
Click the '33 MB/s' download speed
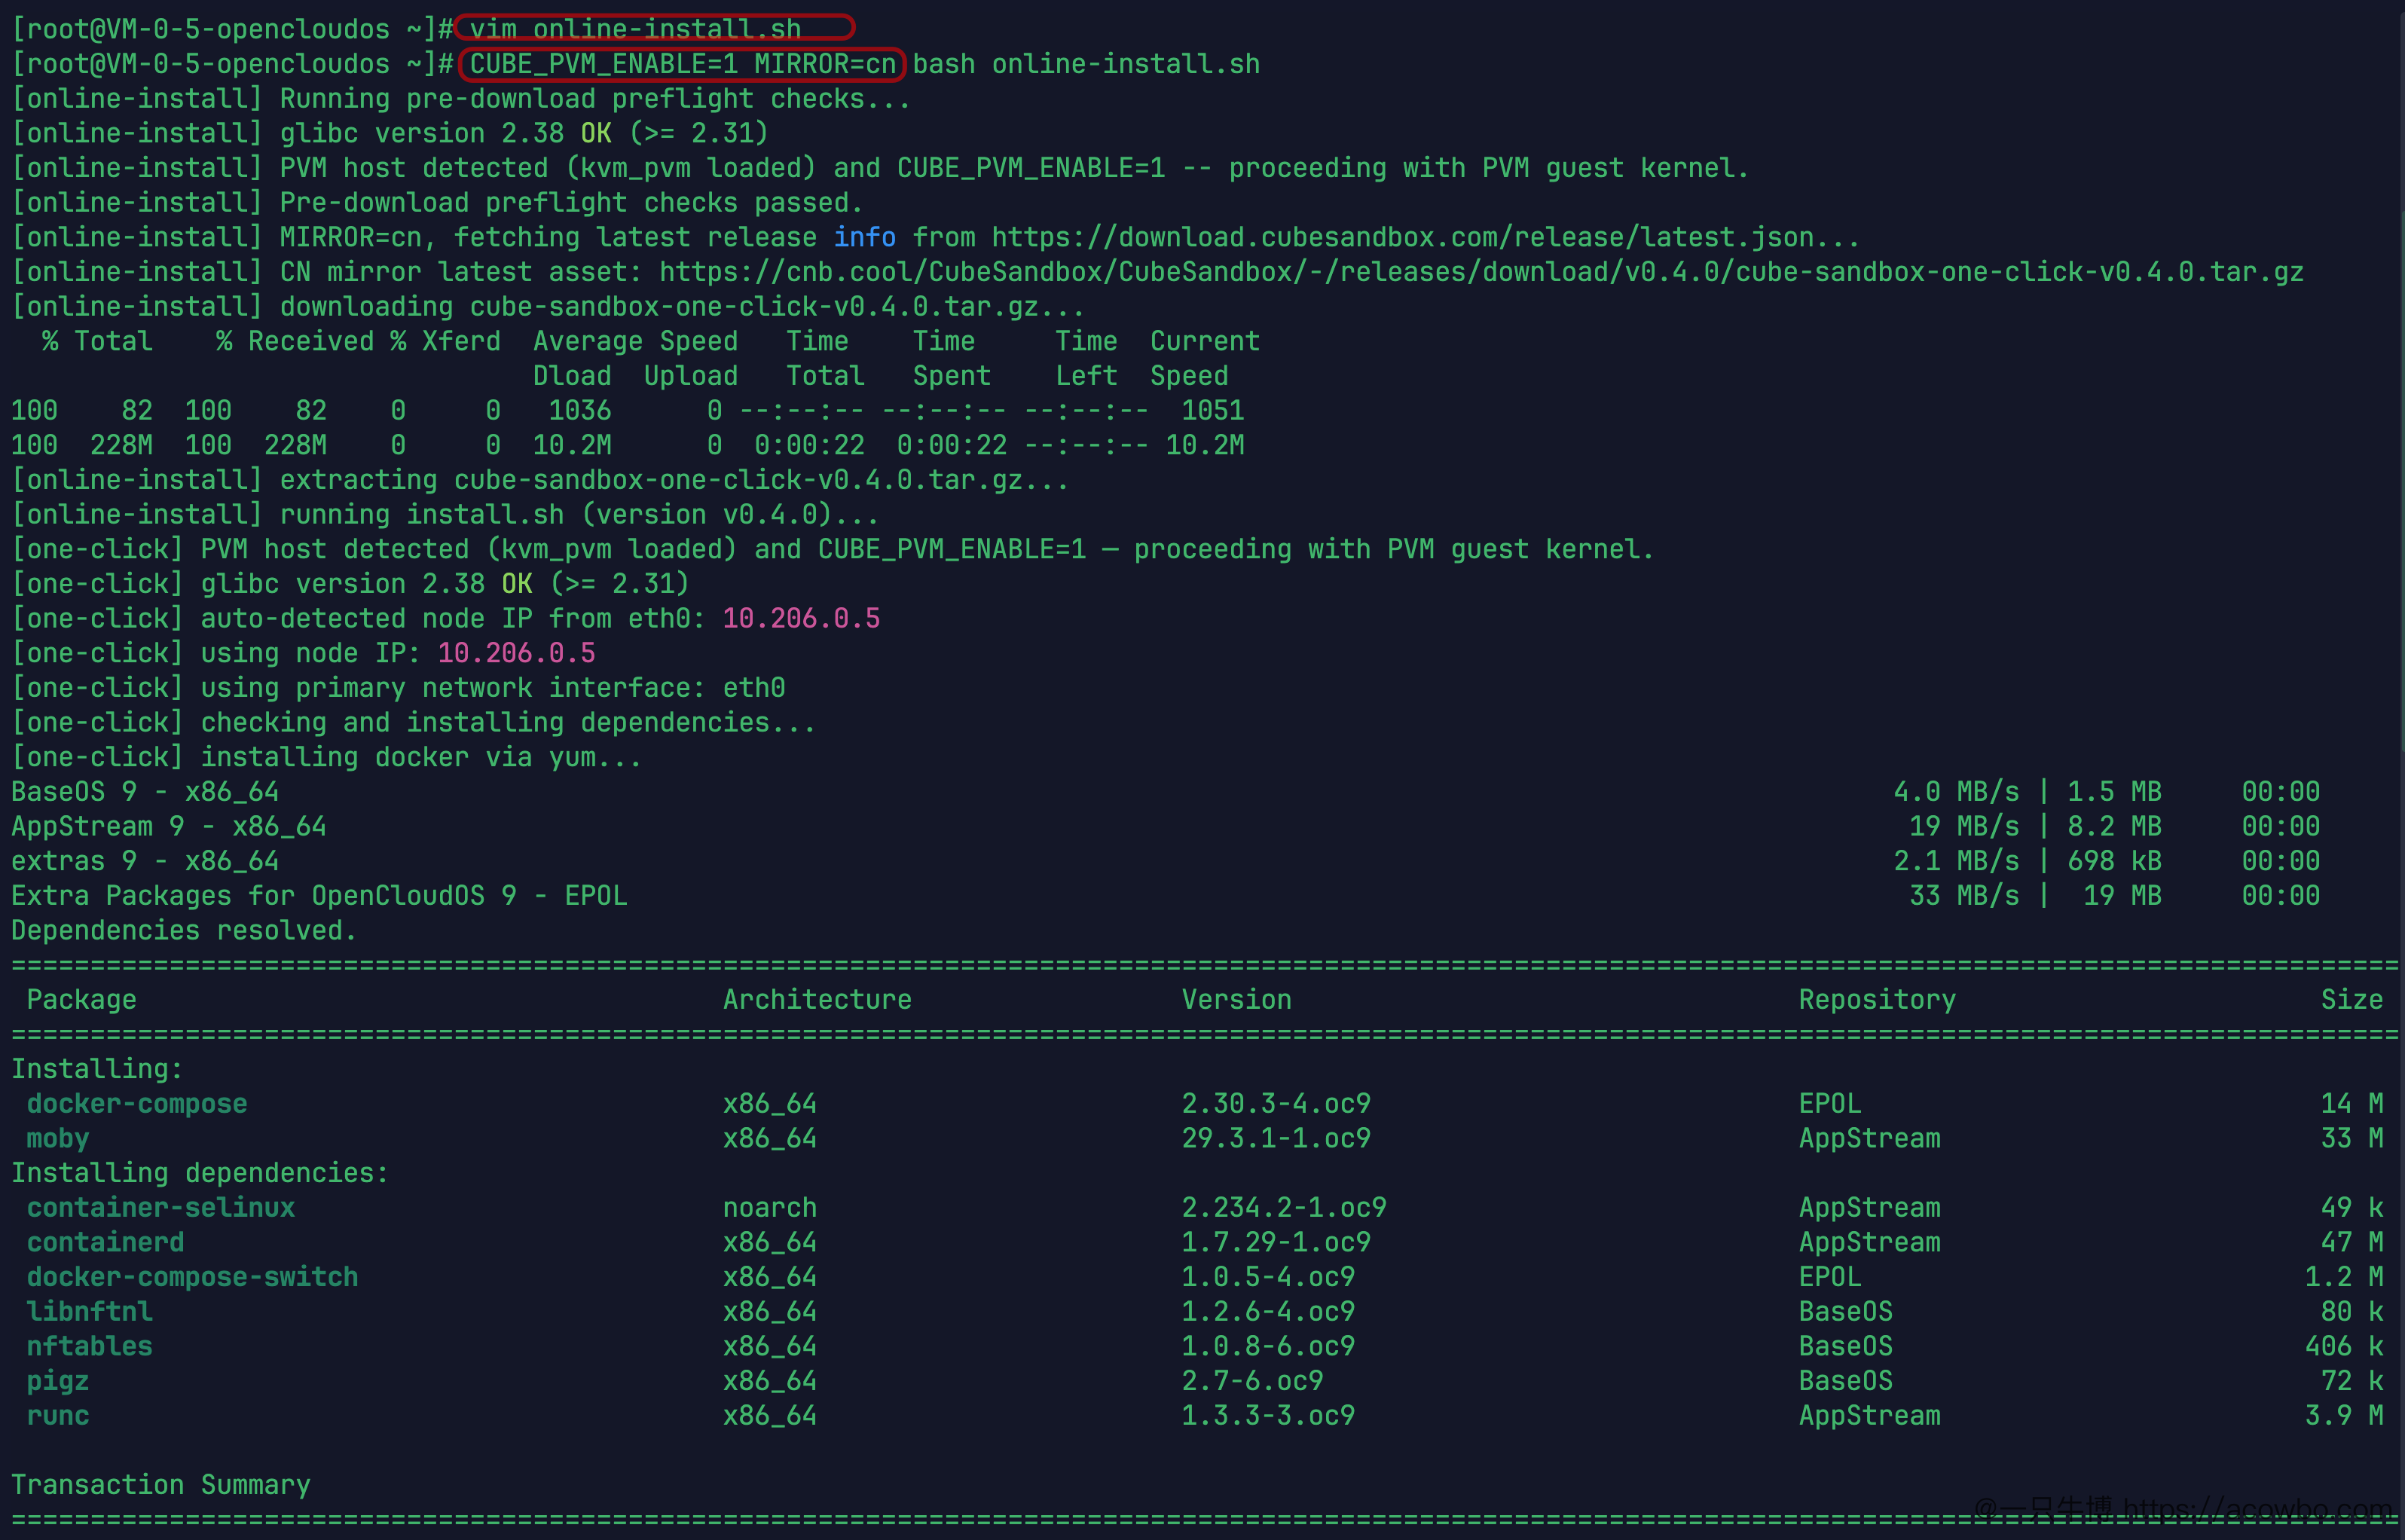1964,896
